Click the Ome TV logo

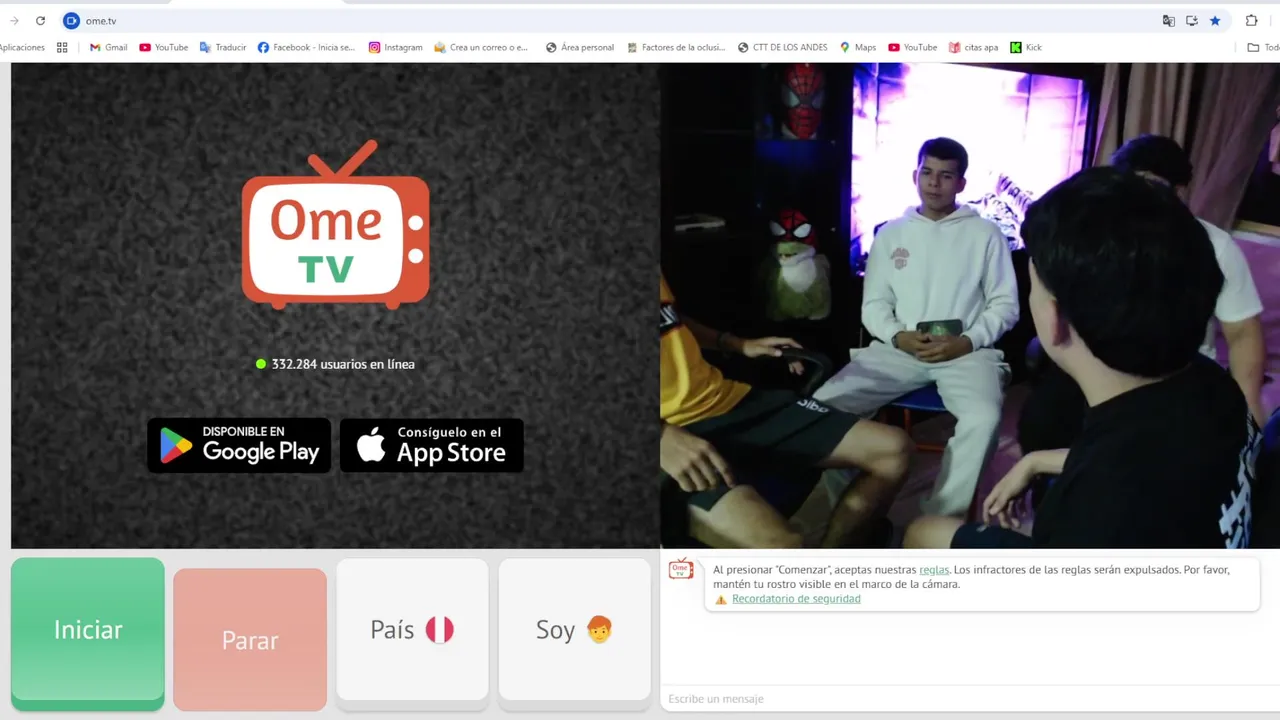336,226
